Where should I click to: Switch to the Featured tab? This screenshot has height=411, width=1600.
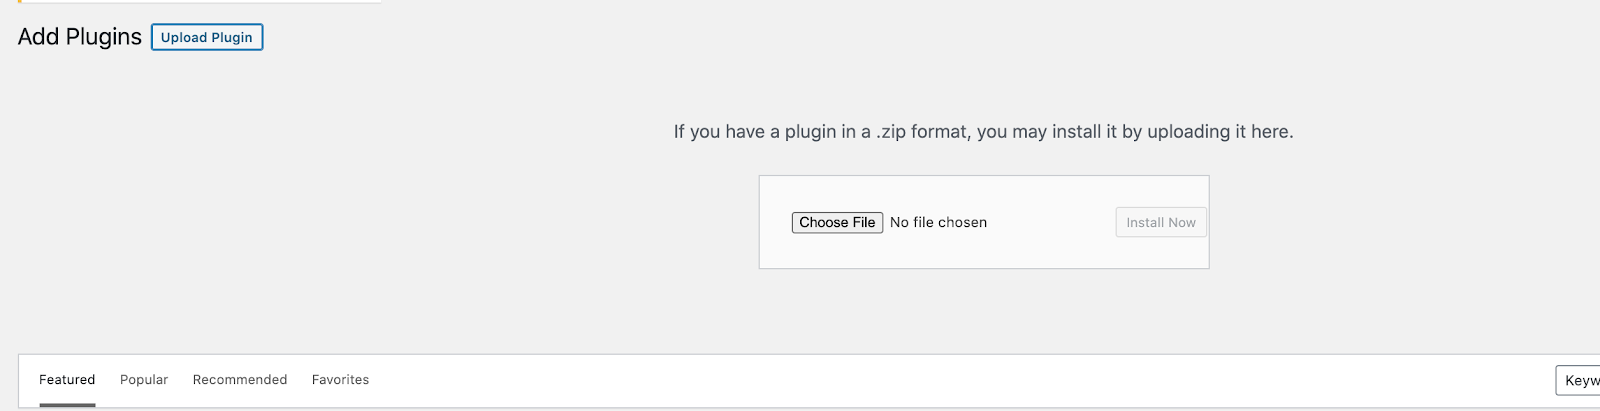point(67,380)
